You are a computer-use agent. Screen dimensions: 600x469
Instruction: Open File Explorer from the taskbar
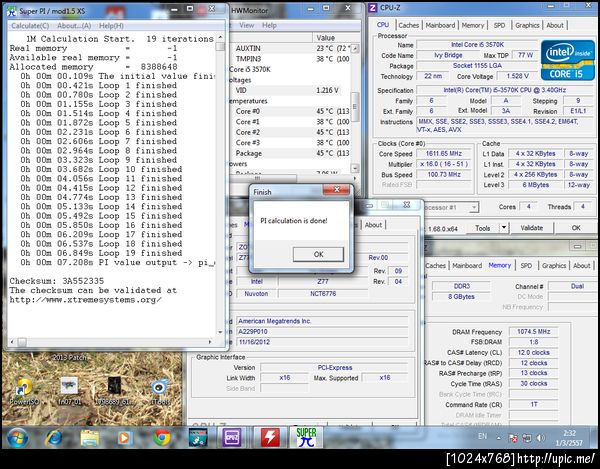(x=89, y=437)
